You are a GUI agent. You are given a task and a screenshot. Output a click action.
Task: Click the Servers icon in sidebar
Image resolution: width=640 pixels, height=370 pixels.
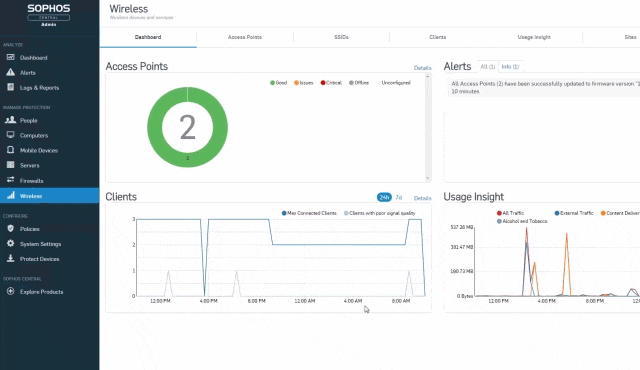[x=11, y=165]
